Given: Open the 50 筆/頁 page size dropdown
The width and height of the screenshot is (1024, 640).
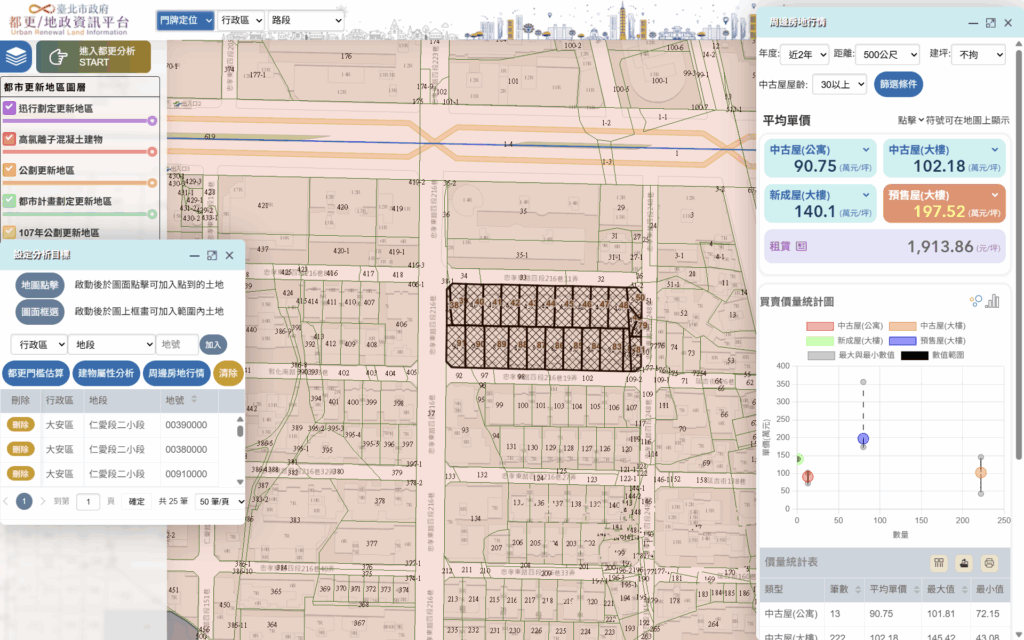Looking at the screenshot, I should [221, 501].
